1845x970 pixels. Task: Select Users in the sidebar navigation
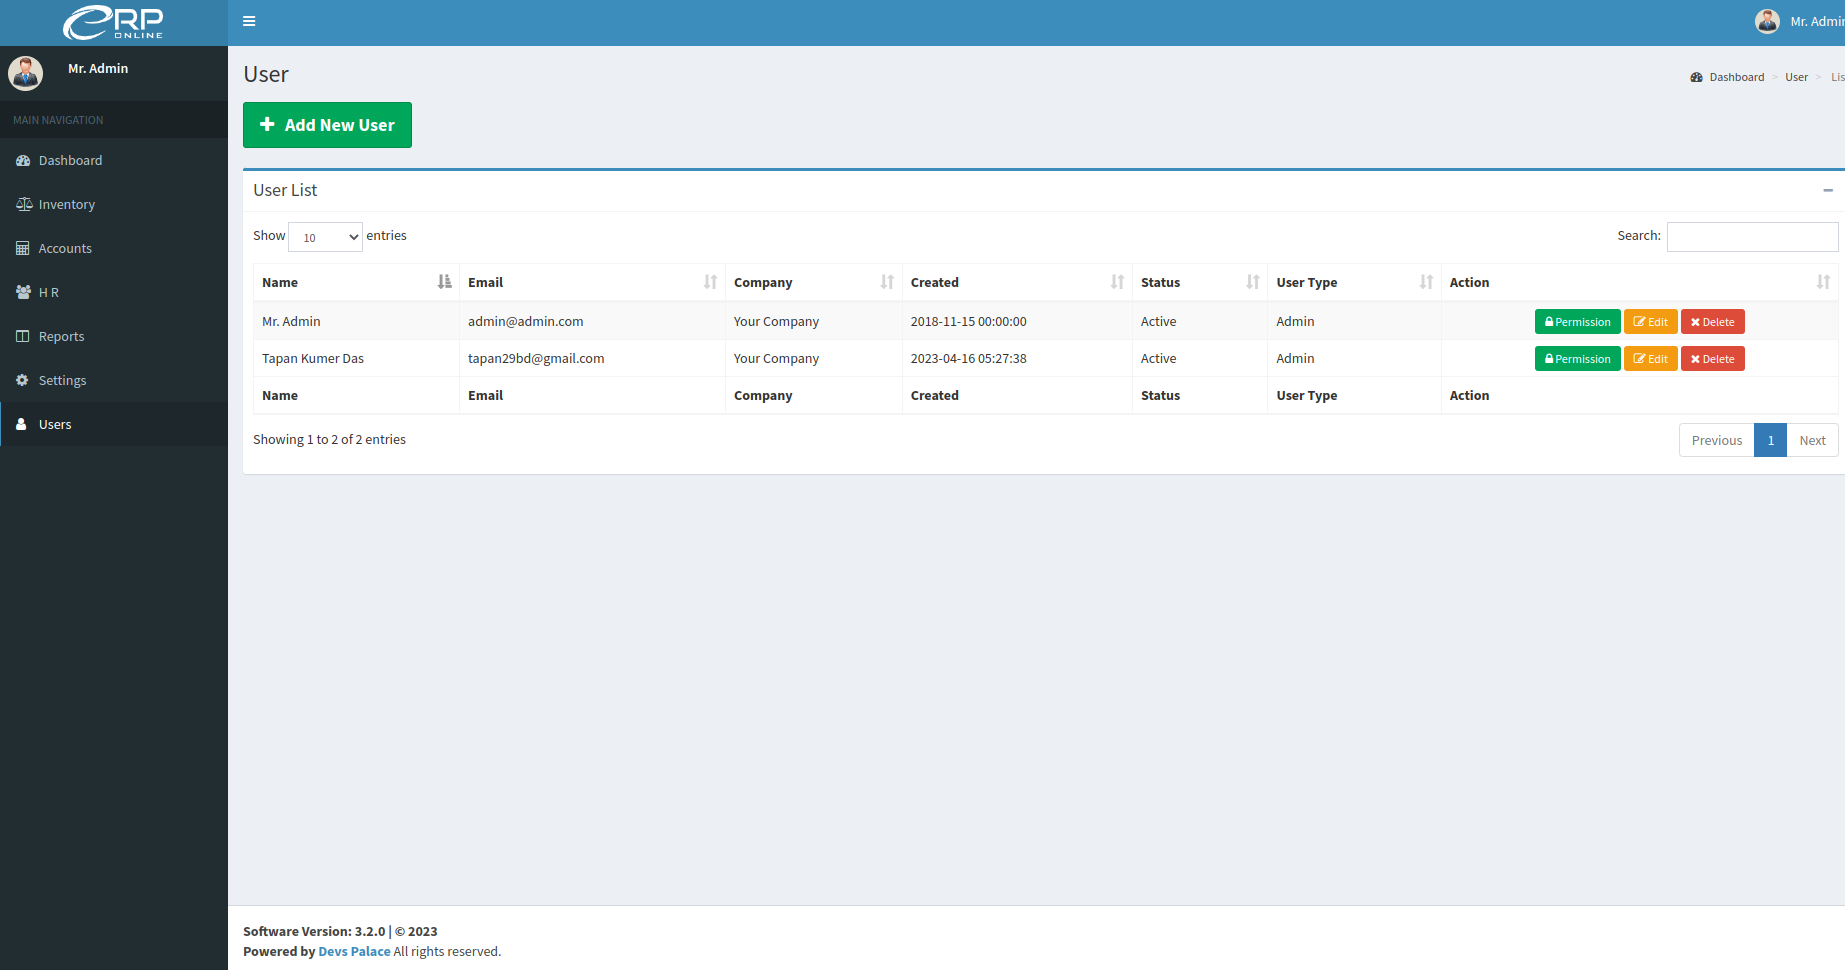pyautogui.click(x=55, y=424)
